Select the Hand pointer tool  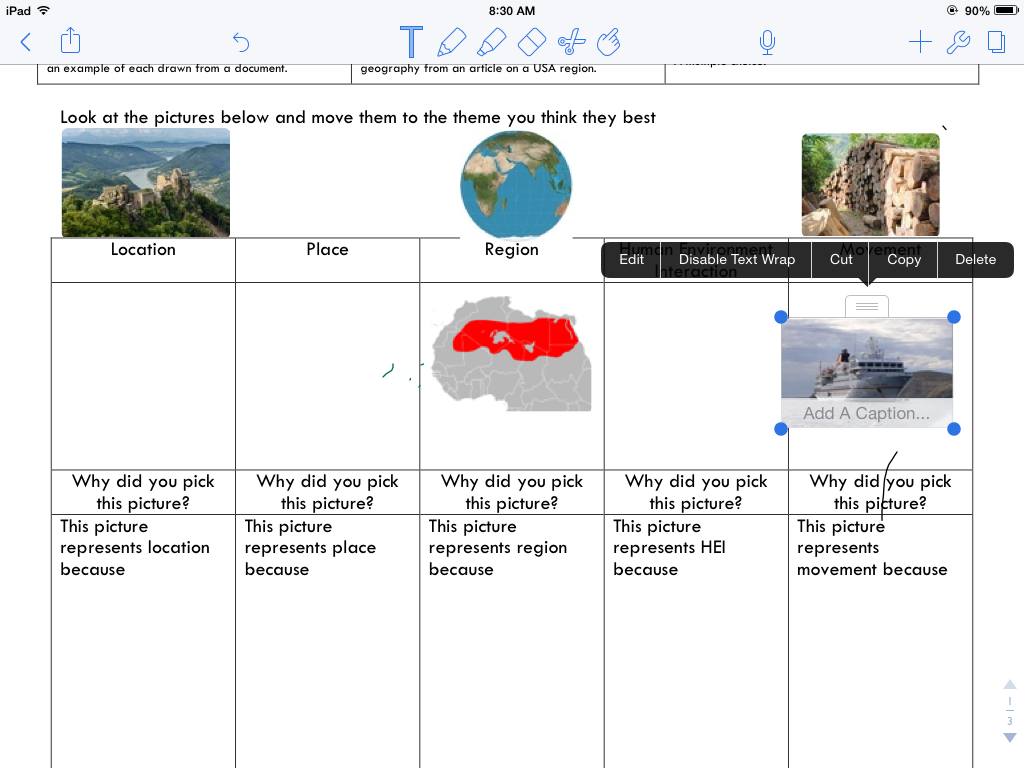tap(609, 42)
